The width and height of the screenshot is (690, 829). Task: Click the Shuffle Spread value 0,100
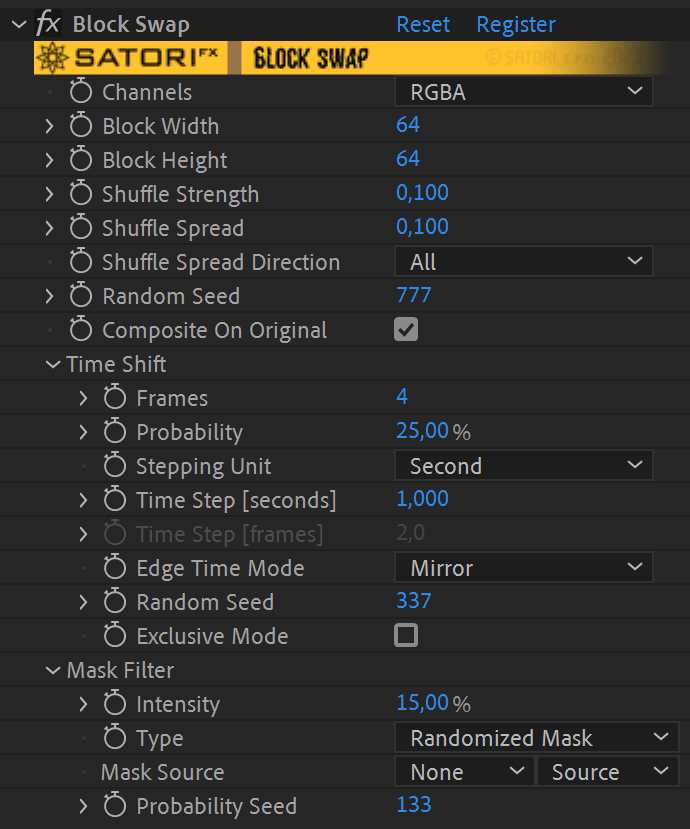[422, 227]
